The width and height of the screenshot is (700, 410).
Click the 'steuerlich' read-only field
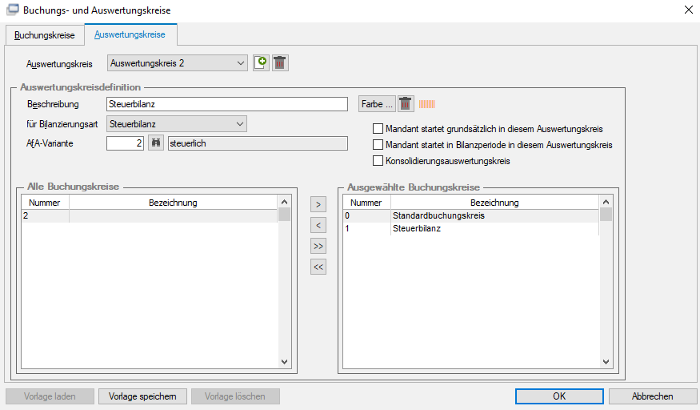coord(258,143)
